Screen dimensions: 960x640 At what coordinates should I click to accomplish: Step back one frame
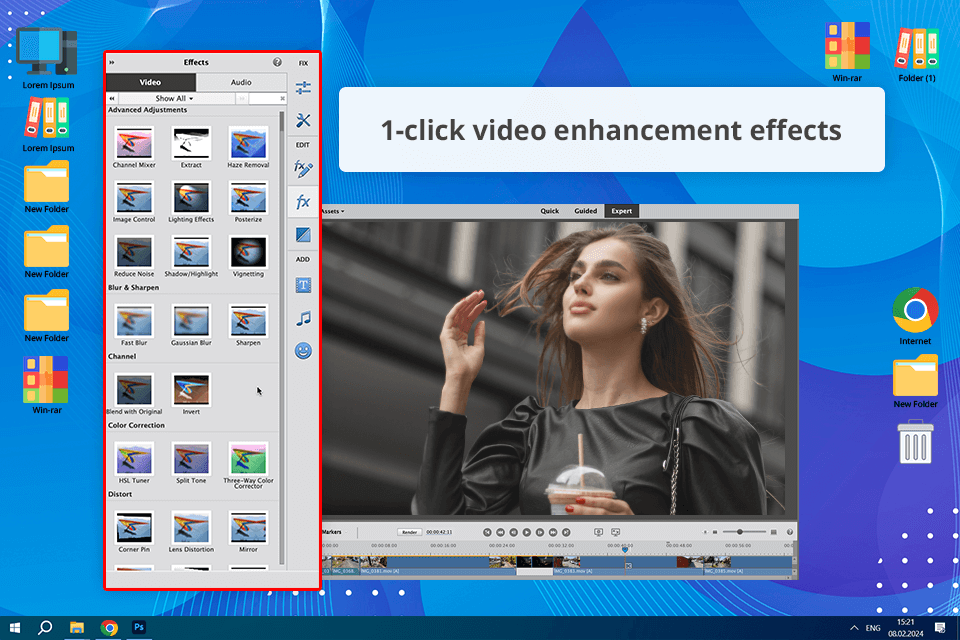[x=514, y=532]
